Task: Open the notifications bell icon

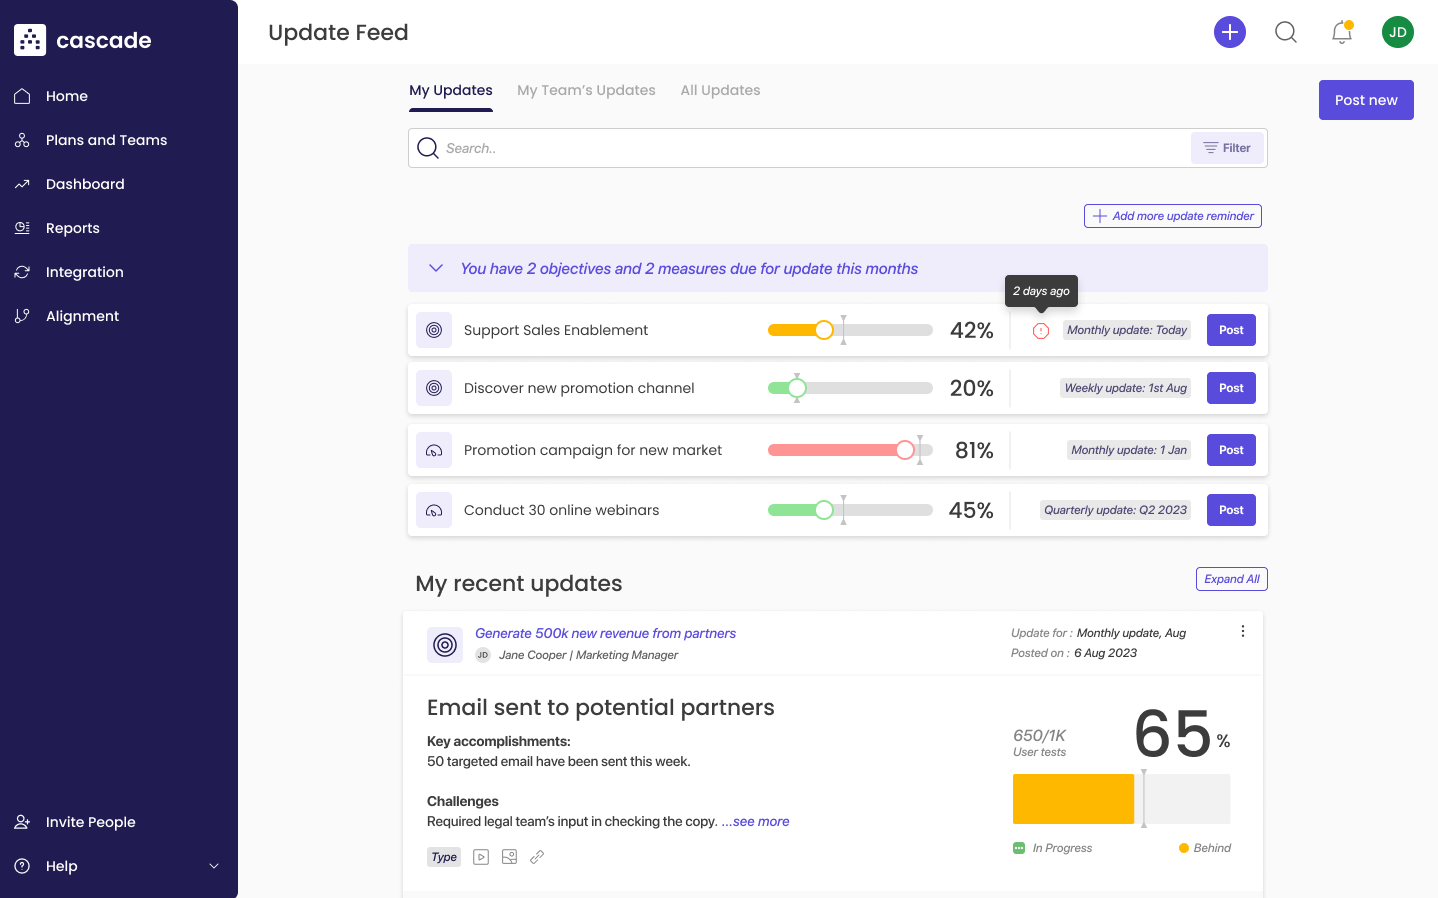Action: (1341, 32)
